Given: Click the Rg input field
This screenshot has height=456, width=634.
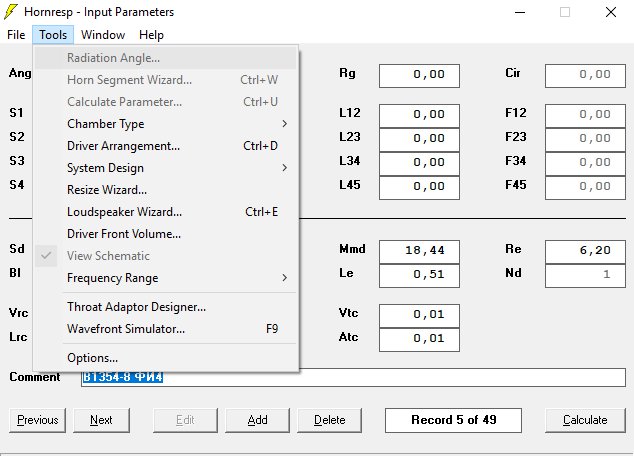Looking at the screenshot, I should tap(419, 76).
